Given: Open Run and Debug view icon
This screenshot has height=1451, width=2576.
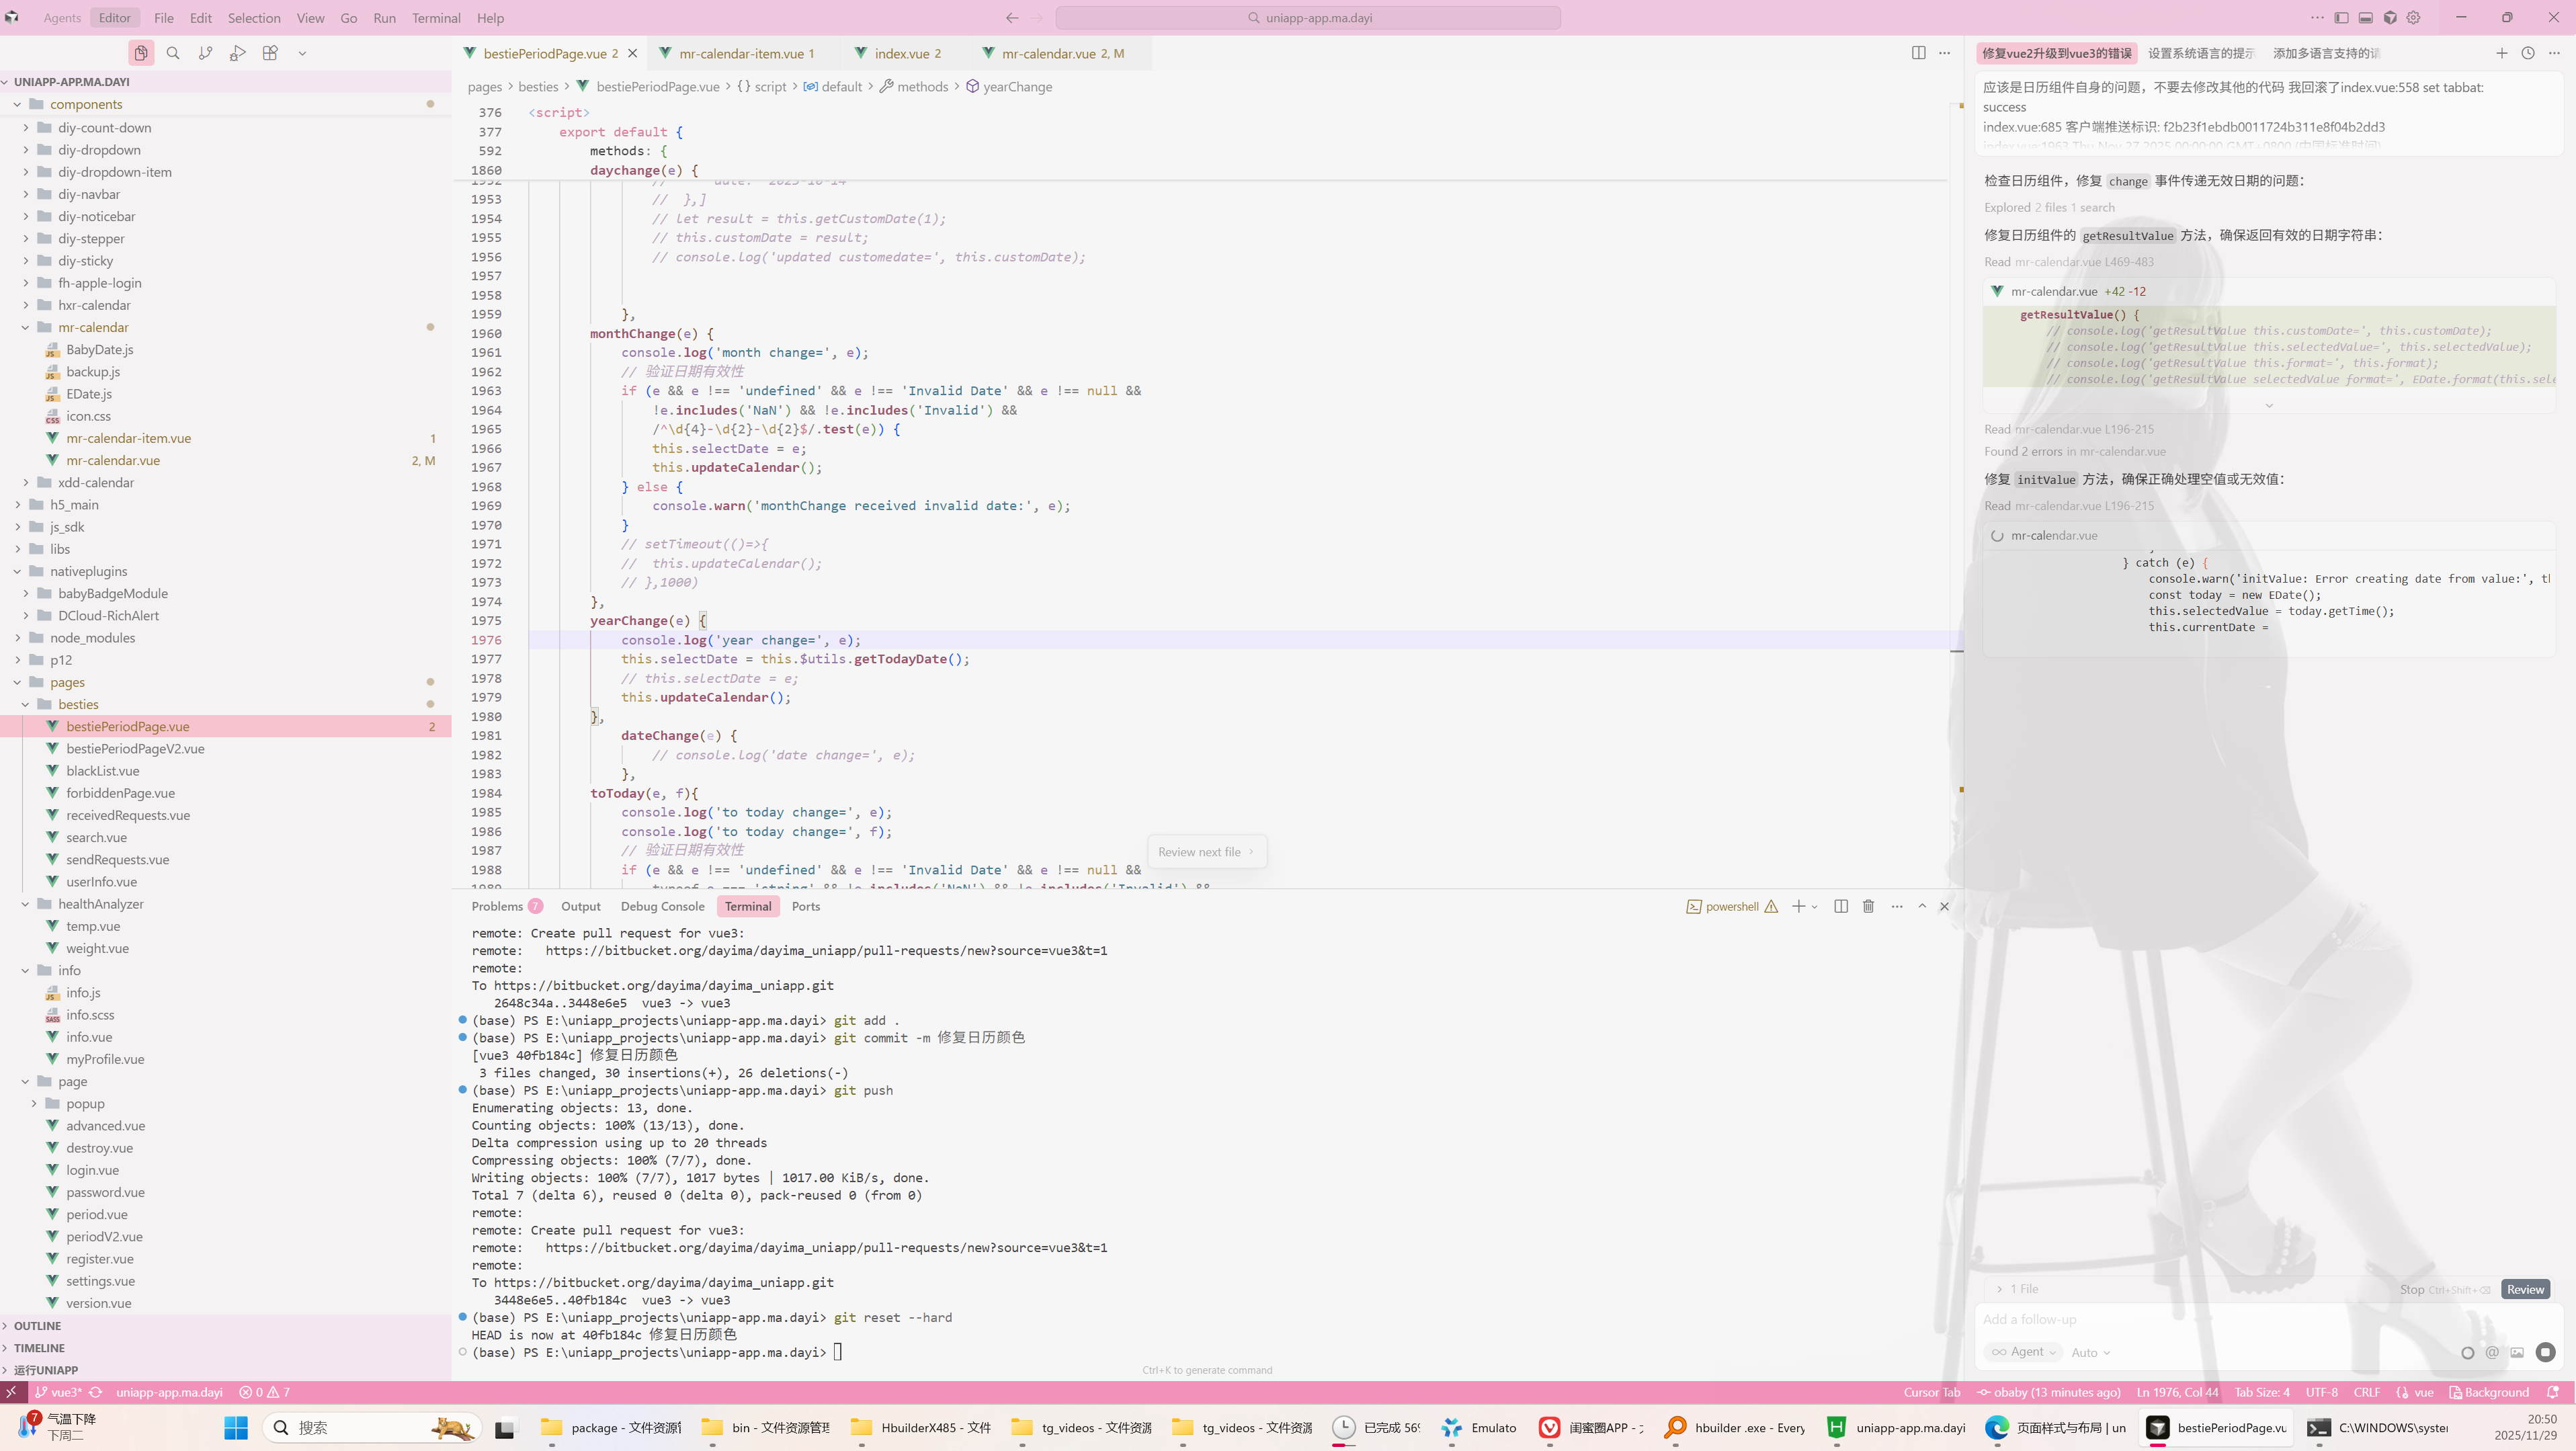Looking at the screenshot, I should coord(237,53).
